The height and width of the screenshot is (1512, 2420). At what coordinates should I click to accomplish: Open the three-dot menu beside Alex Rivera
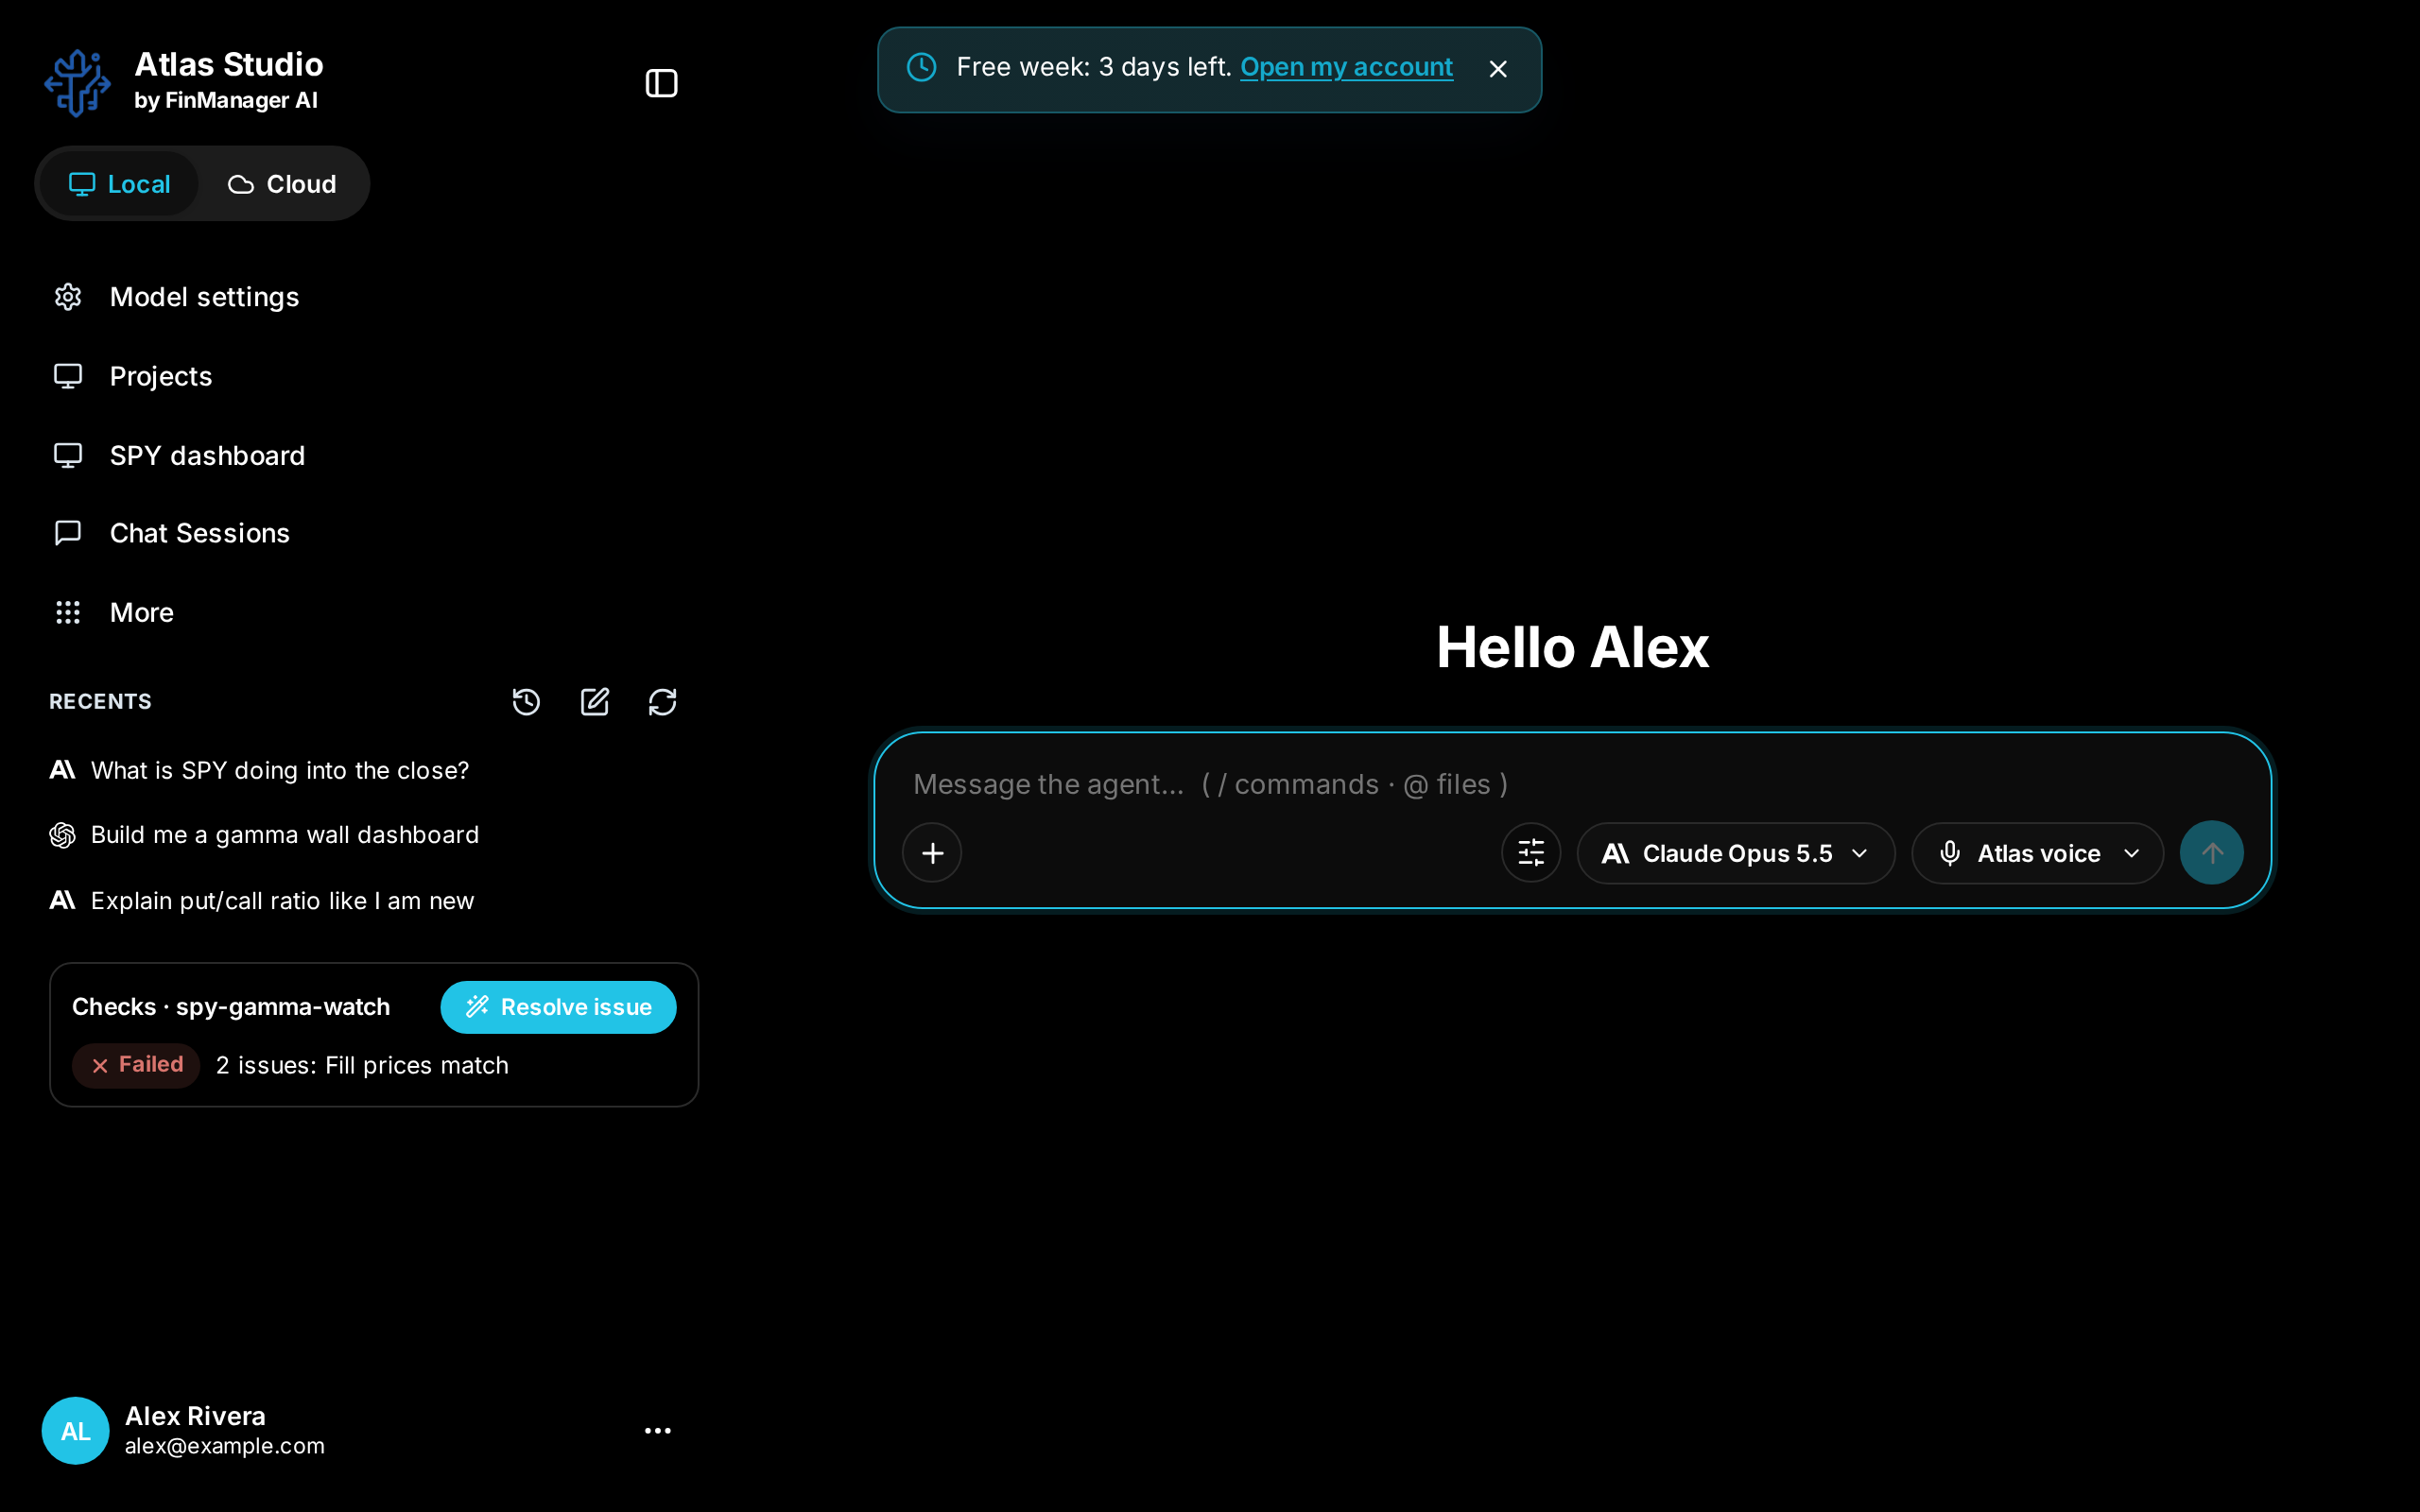tap(658, 1431)
